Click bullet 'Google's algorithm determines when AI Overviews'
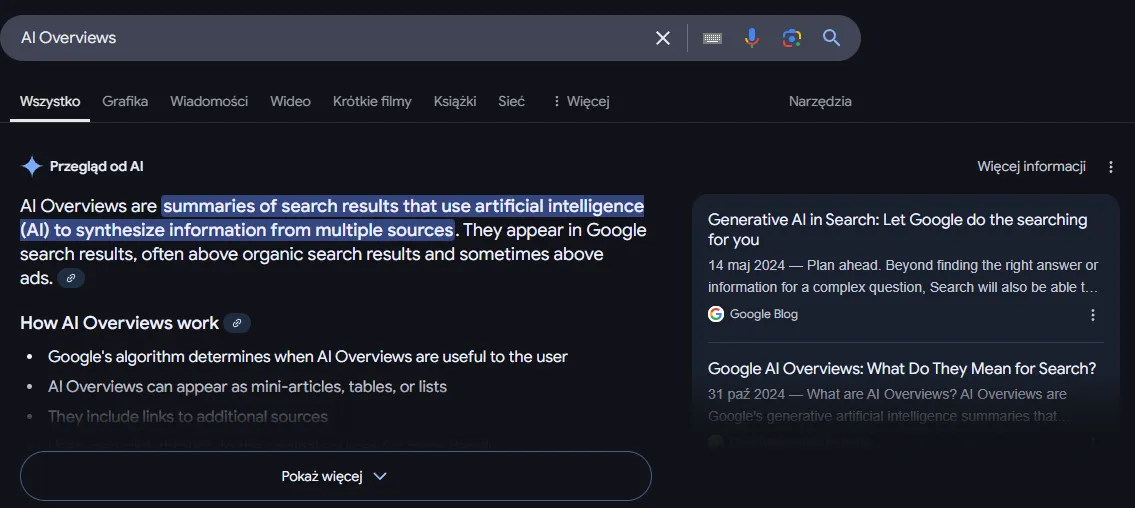This screenshot has height=508, width=1135. [x=308, y=357]
